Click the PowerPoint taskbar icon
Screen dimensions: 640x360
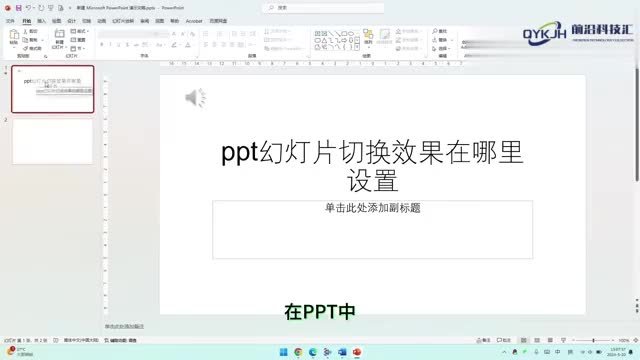click(x=357, y=352)
